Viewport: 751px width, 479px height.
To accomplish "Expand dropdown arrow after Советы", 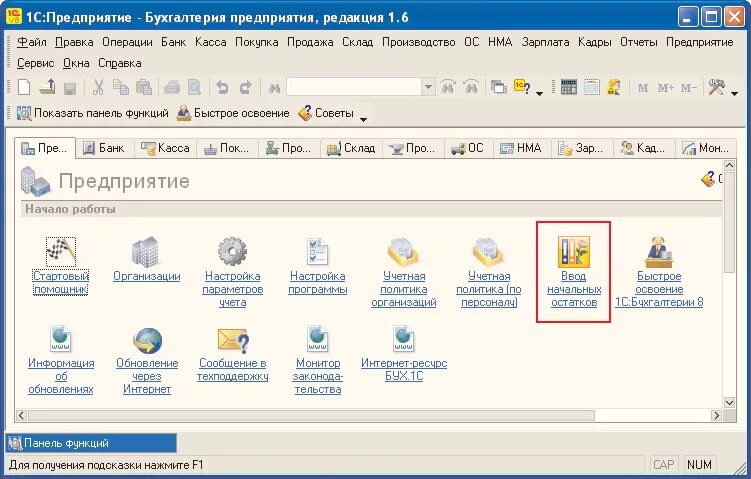I will coord(364,119).
